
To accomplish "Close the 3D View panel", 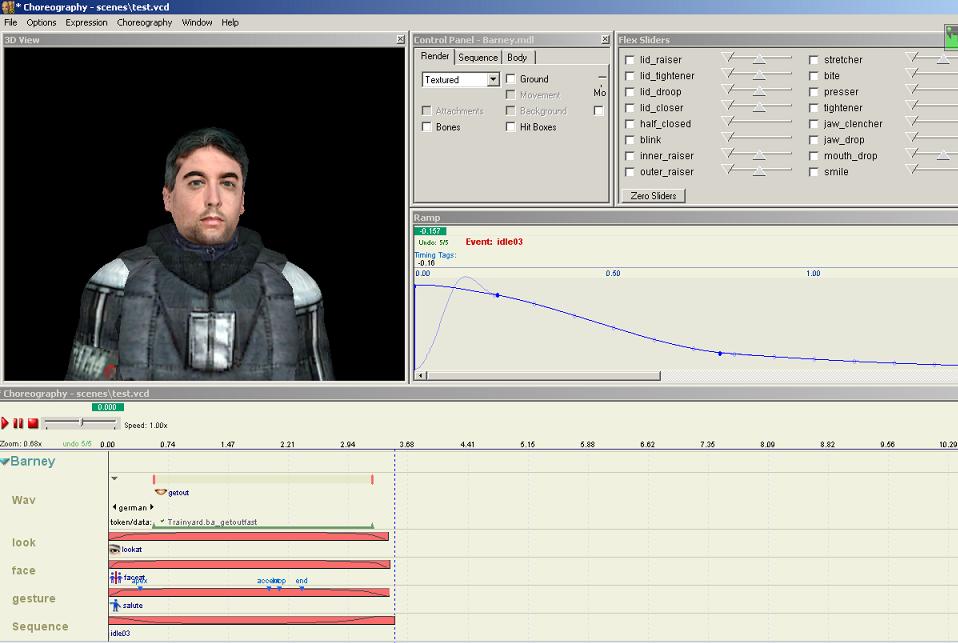I will pyautogui.click(x=400, y=39).
